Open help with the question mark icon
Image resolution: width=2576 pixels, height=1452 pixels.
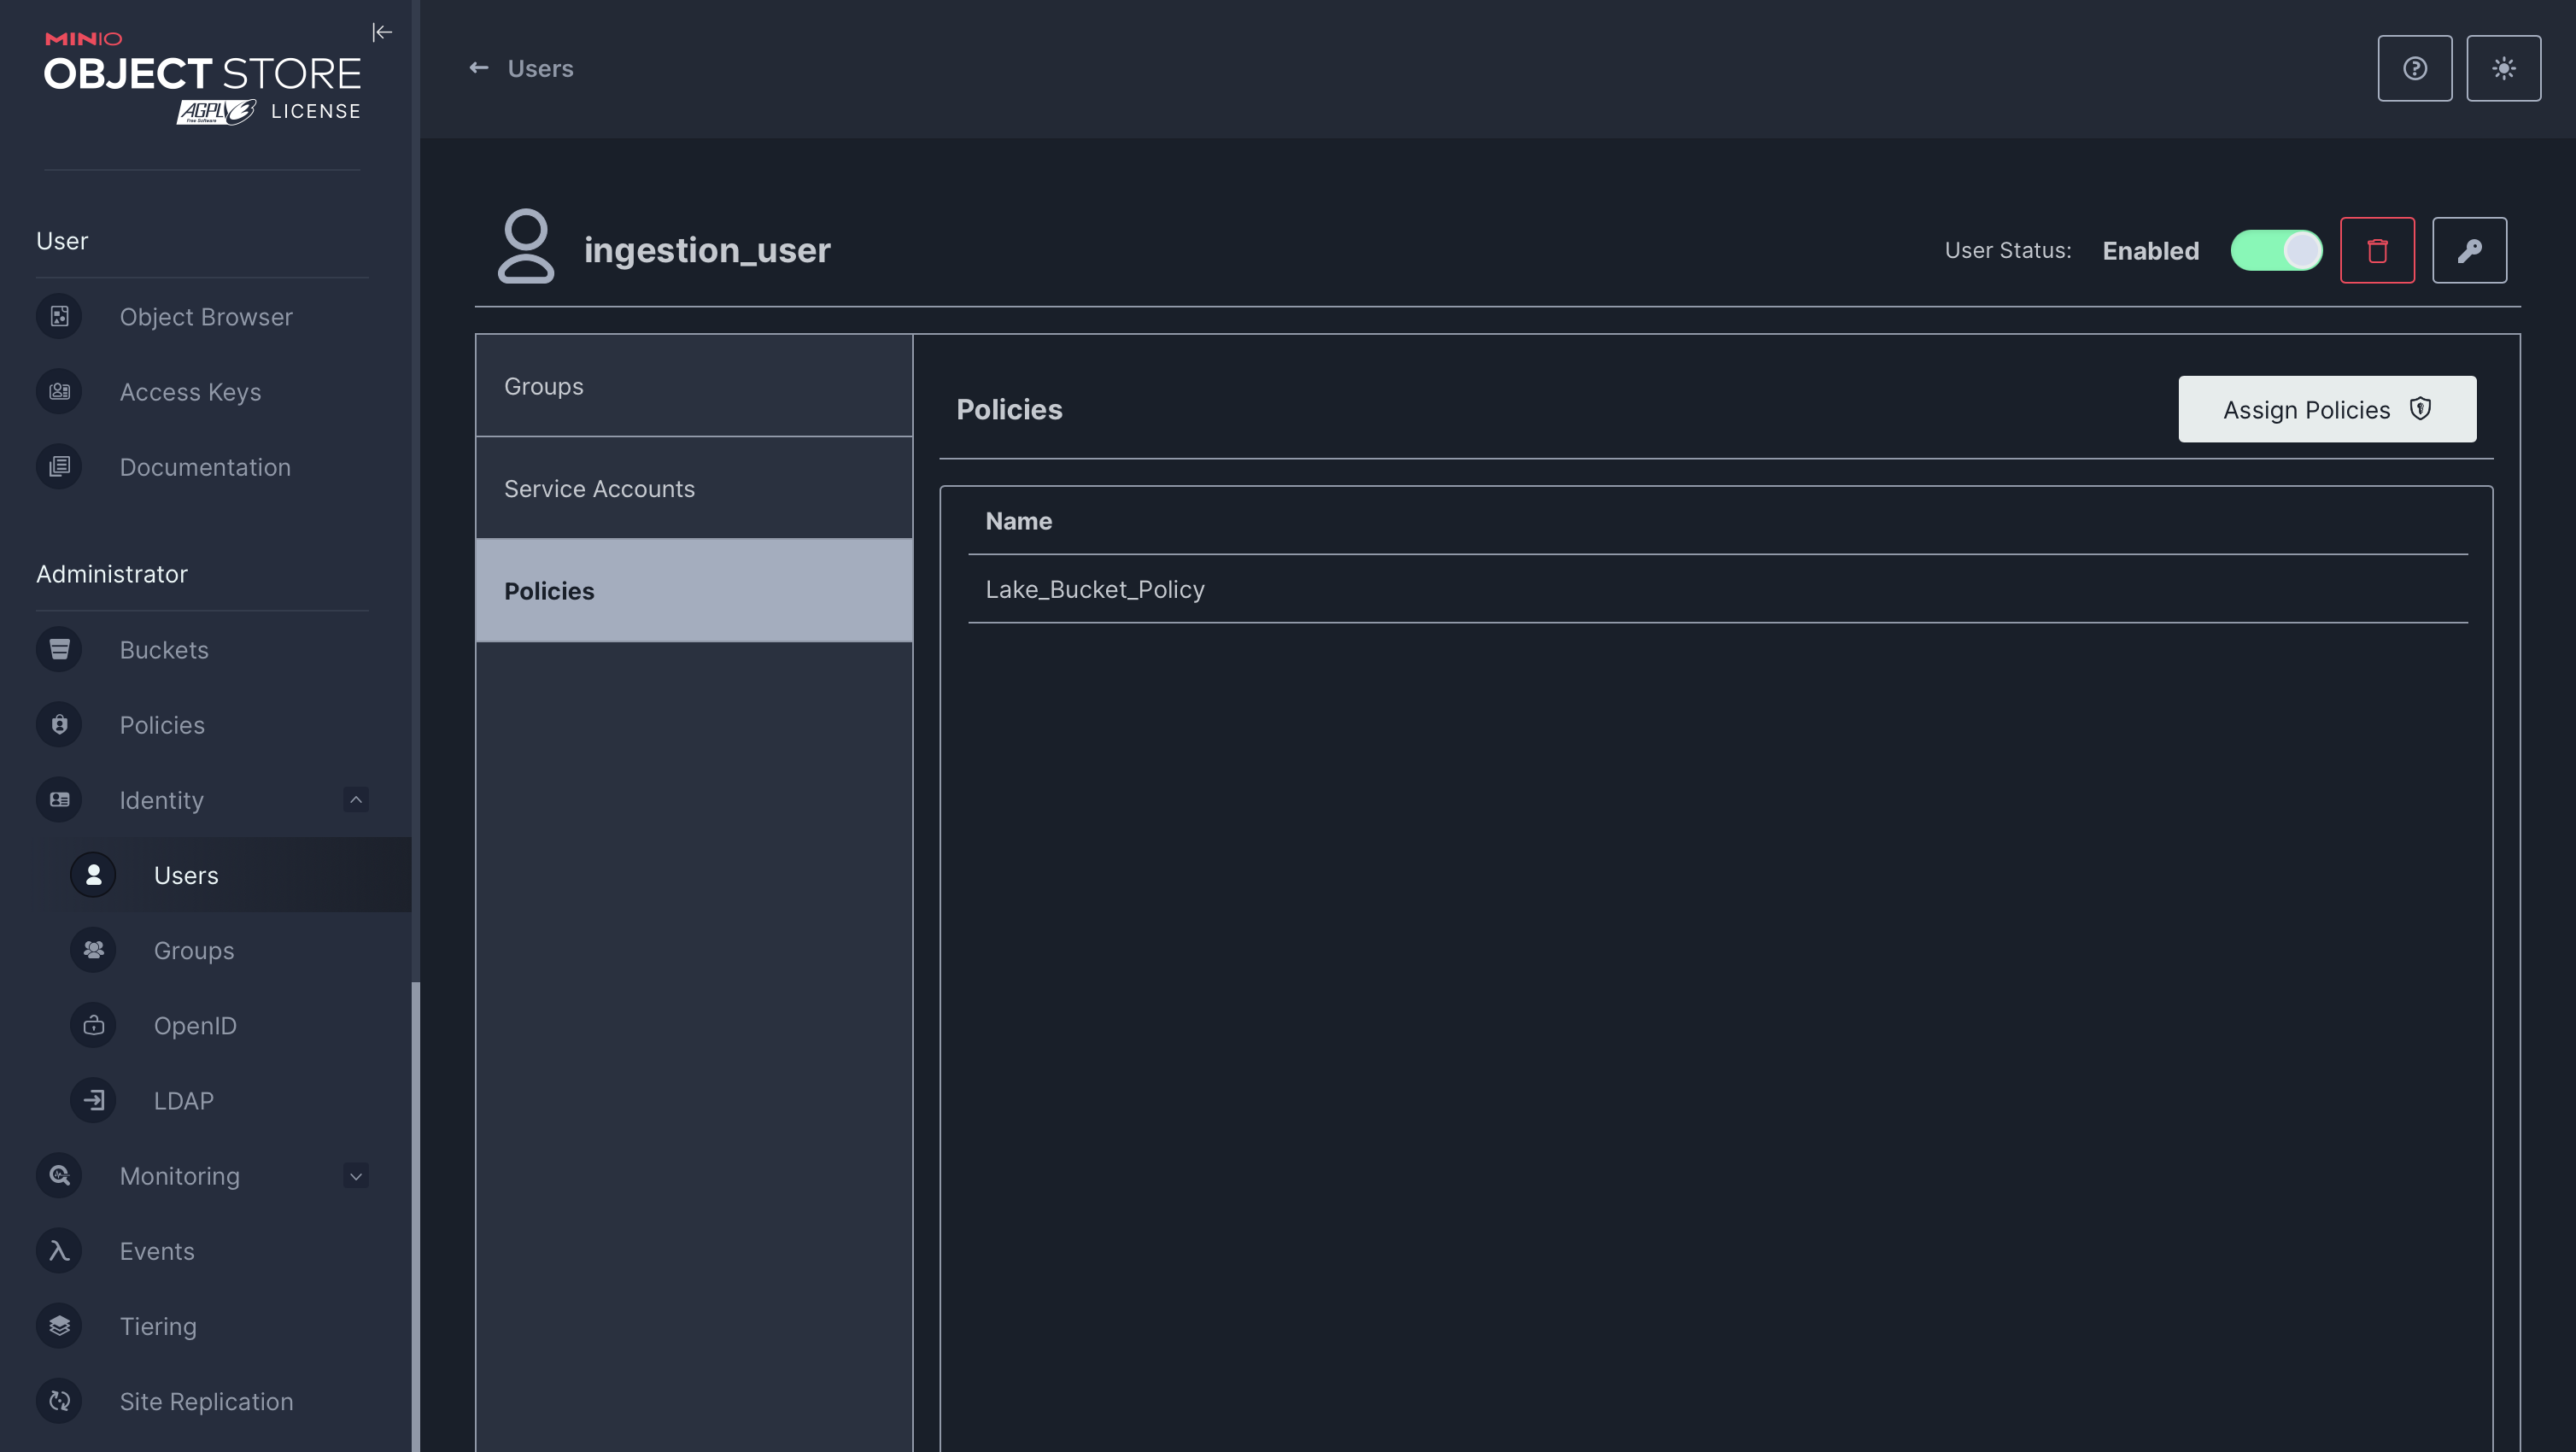[2415, 68]
